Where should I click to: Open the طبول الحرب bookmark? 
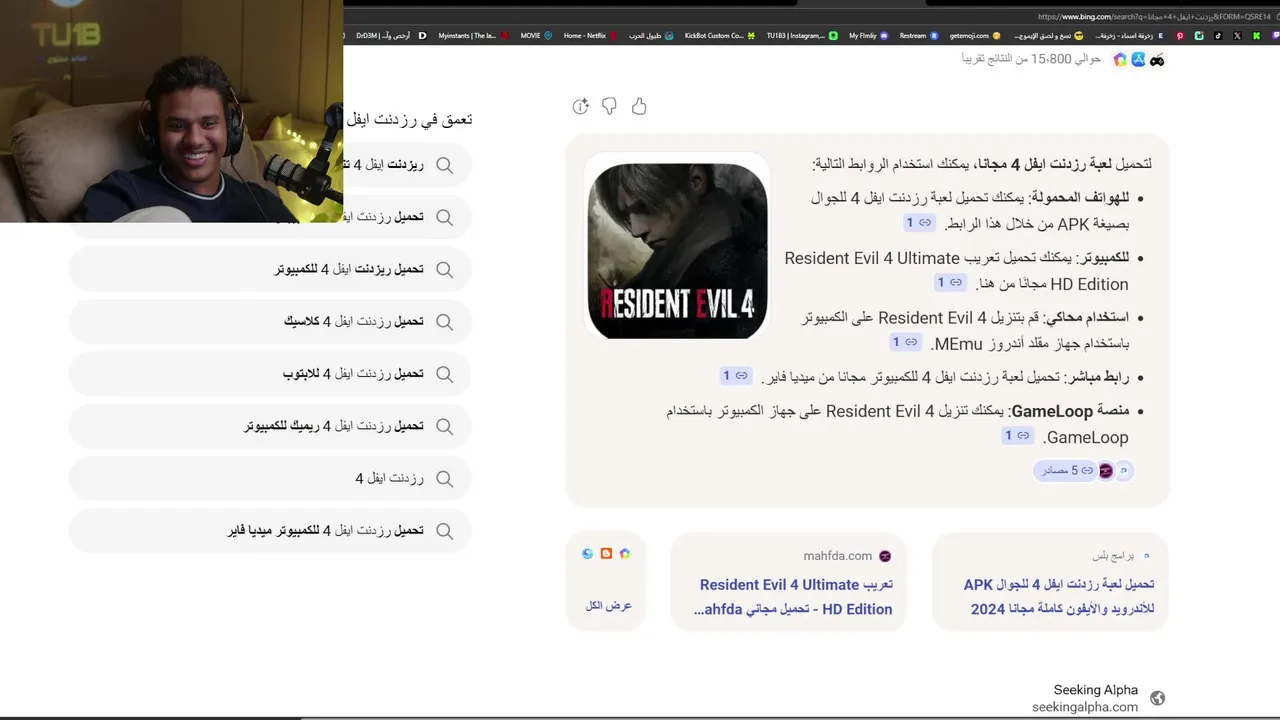[x=650, y=36]
